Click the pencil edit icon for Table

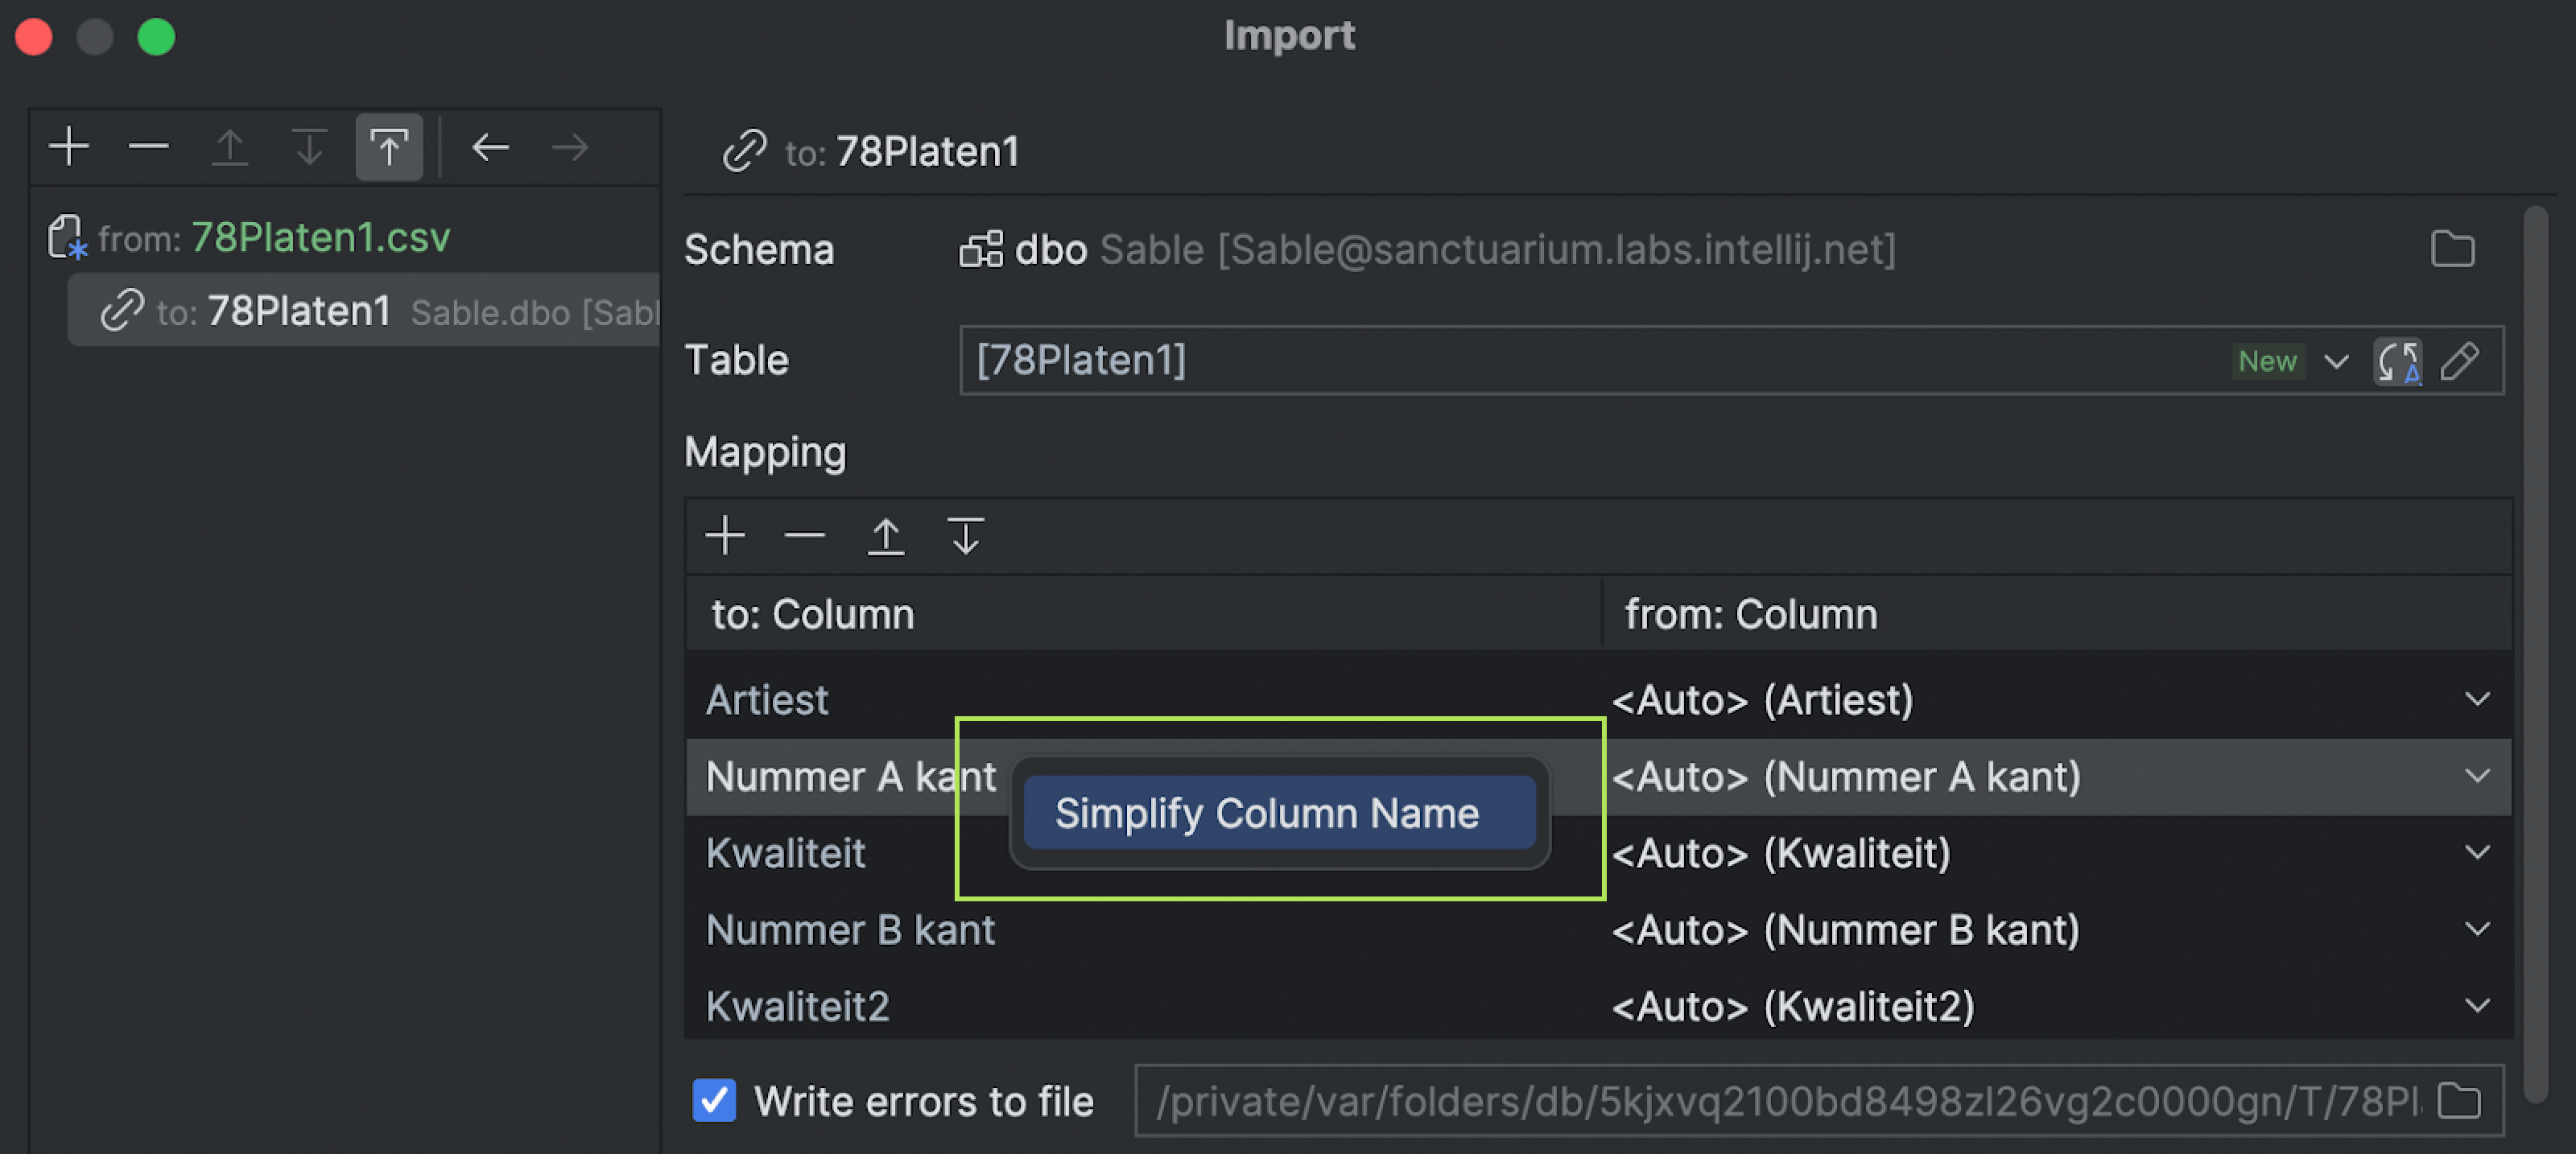click(2460, 361)
